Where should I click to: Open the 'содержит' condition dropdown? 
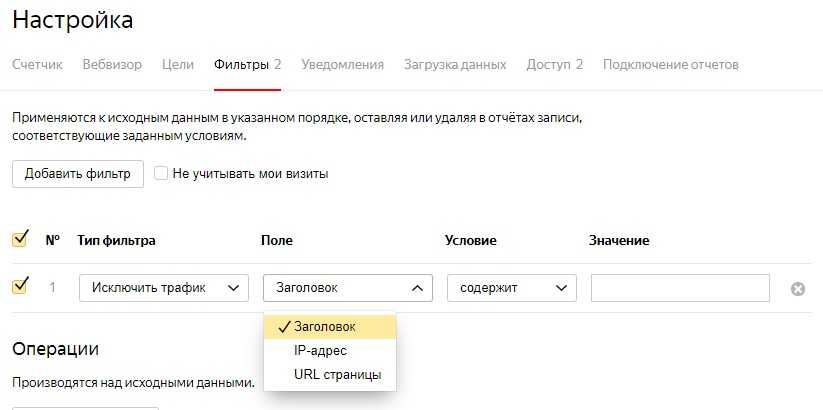(511, 288)
